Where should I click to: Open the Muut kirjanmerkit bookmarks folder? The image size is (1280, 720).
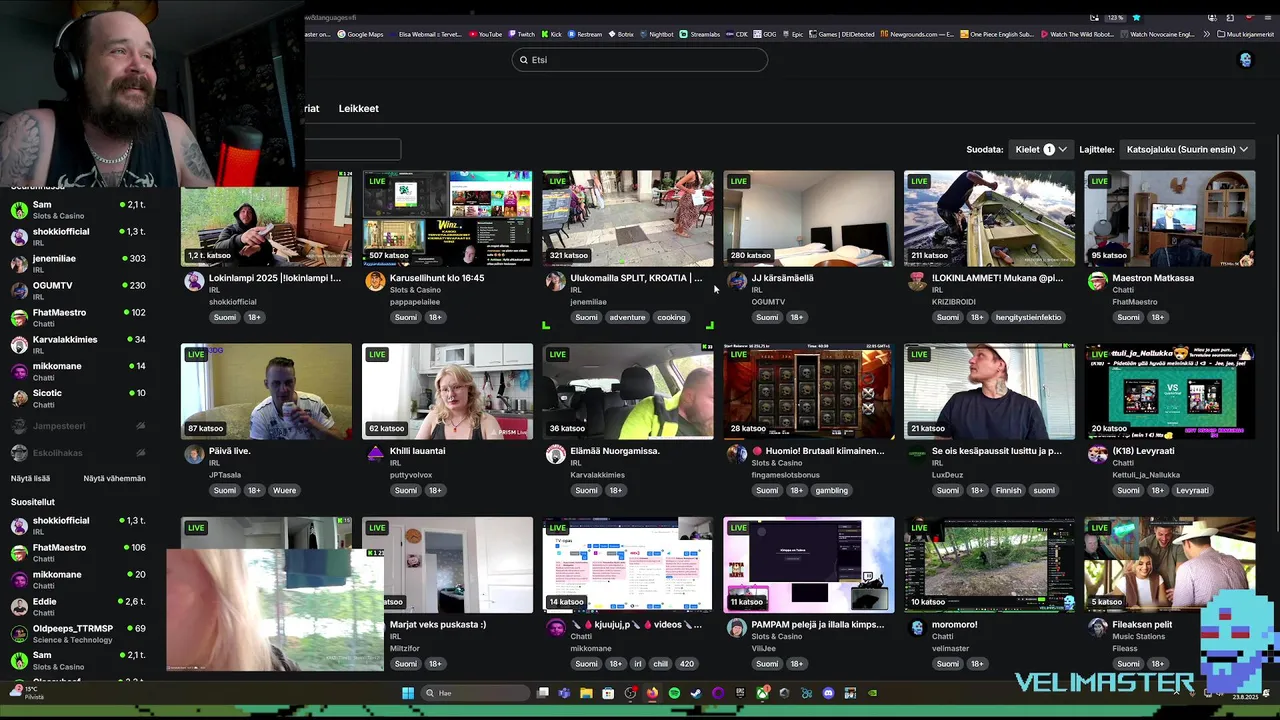point(1246,34)
